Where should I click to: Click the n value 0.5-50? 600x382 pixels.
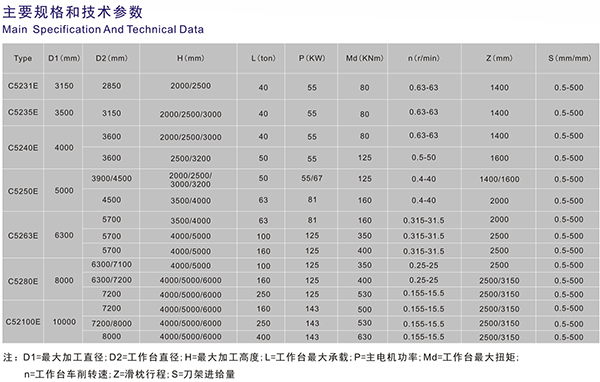(x=424, y=157)
